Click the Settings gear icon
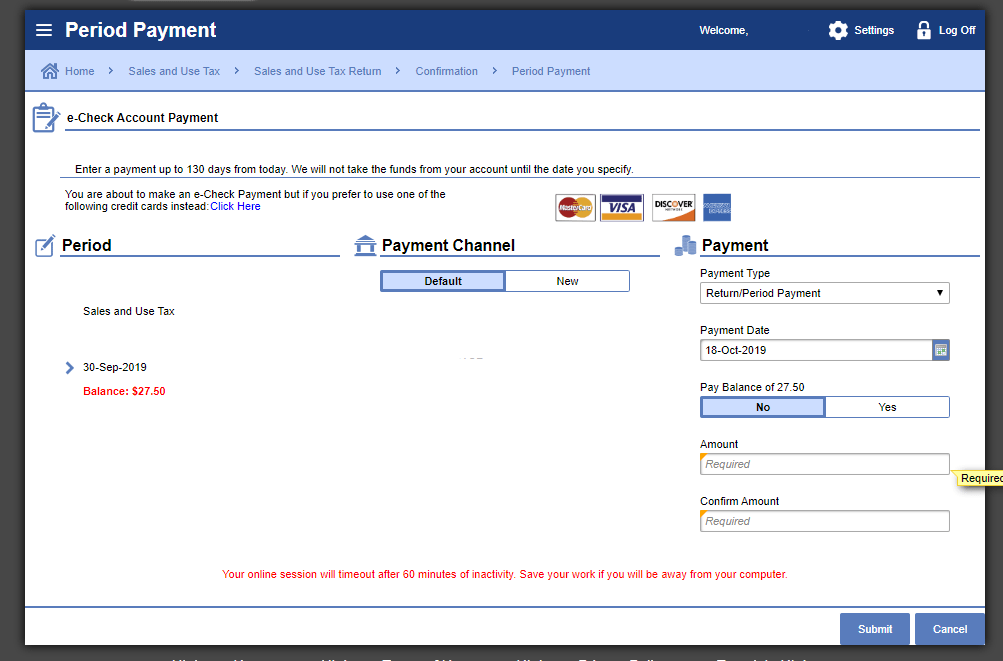Screen dimensions: 1003x661 point(838,30)
